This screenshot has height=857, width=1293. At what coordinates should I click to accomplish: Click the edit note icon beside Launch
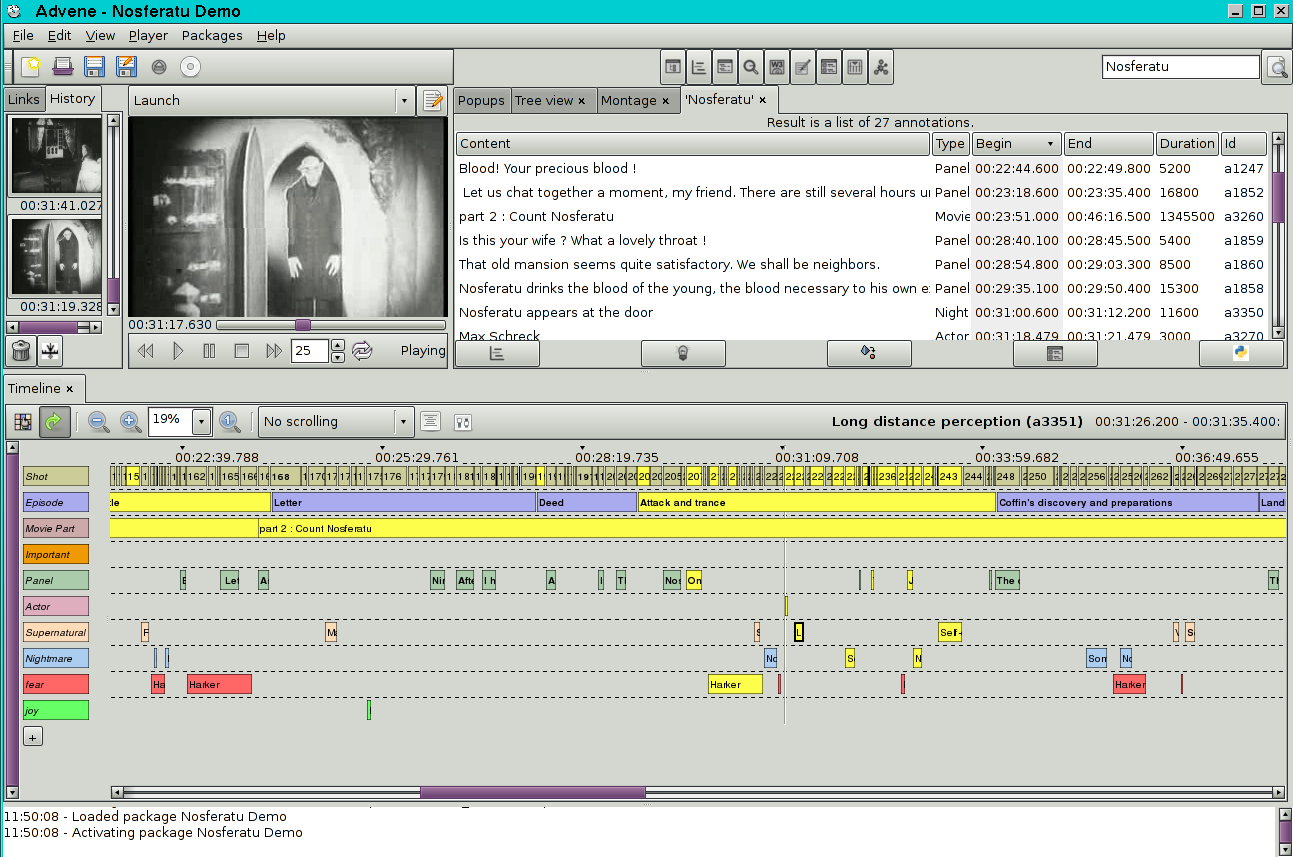click(x=432, y=100)
